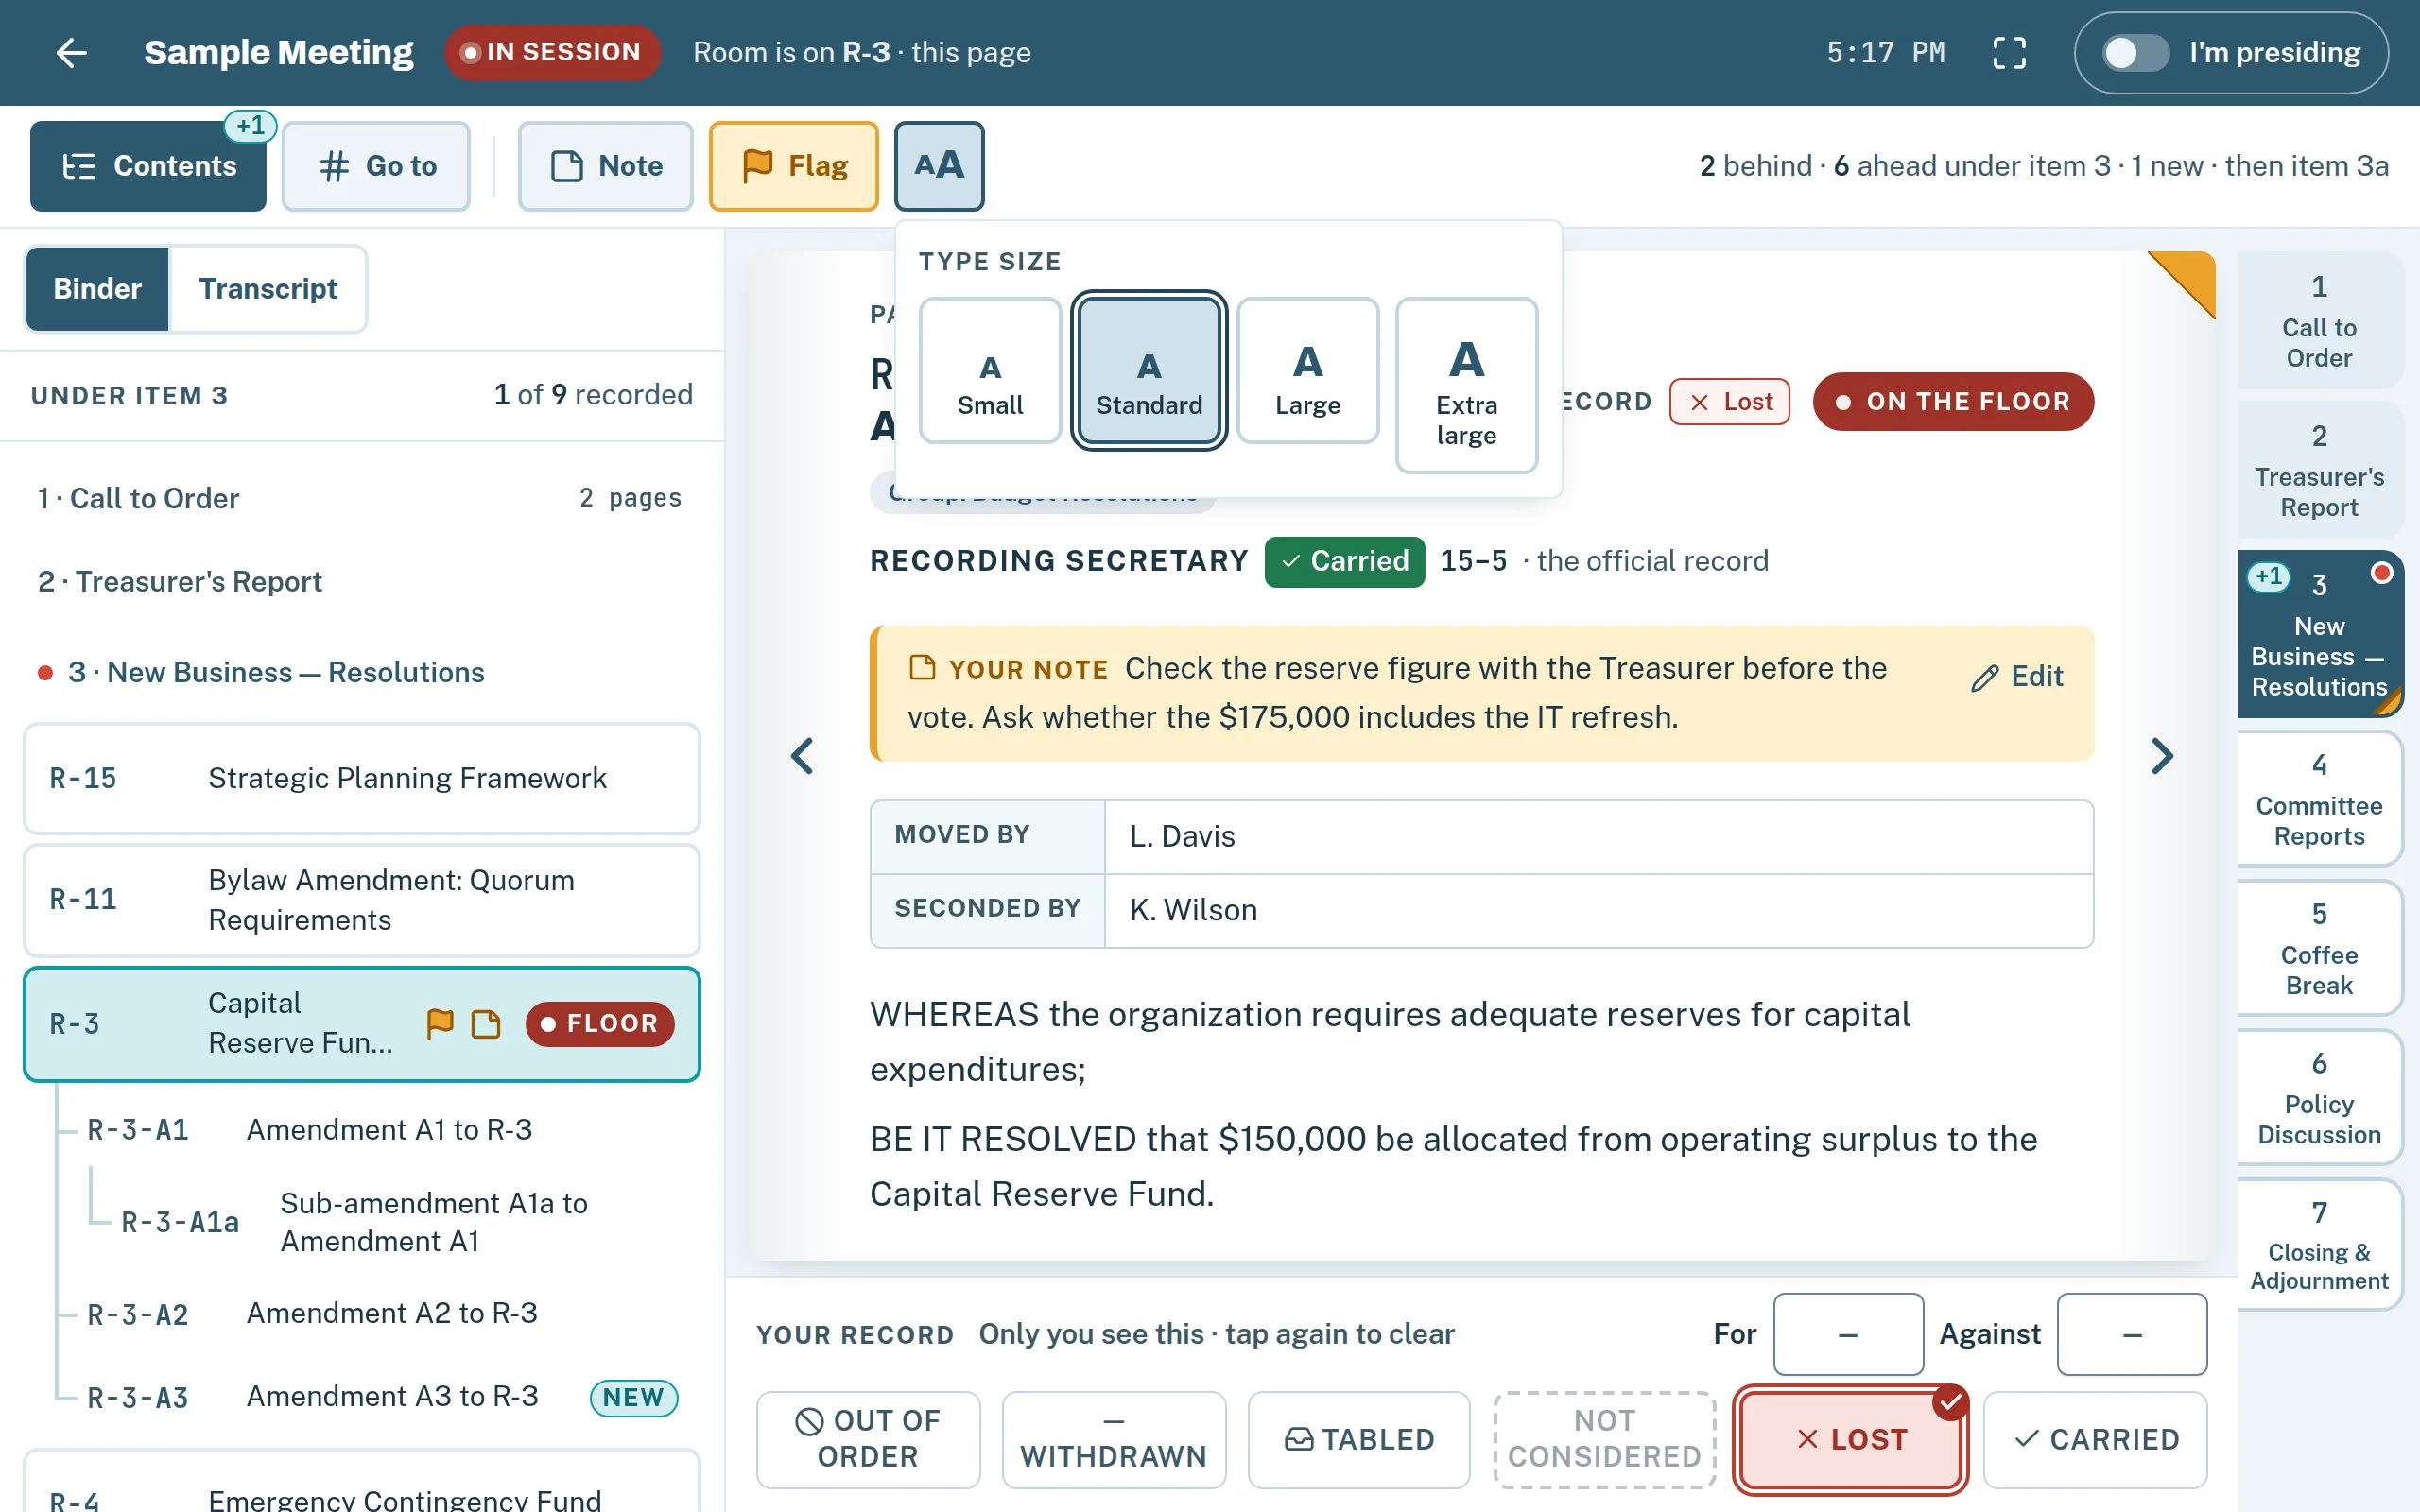Viewport: 2420px width, 1512px height.
Task: Open 2 · Treasurer's Report in the binder list
Action: point(360,581)
